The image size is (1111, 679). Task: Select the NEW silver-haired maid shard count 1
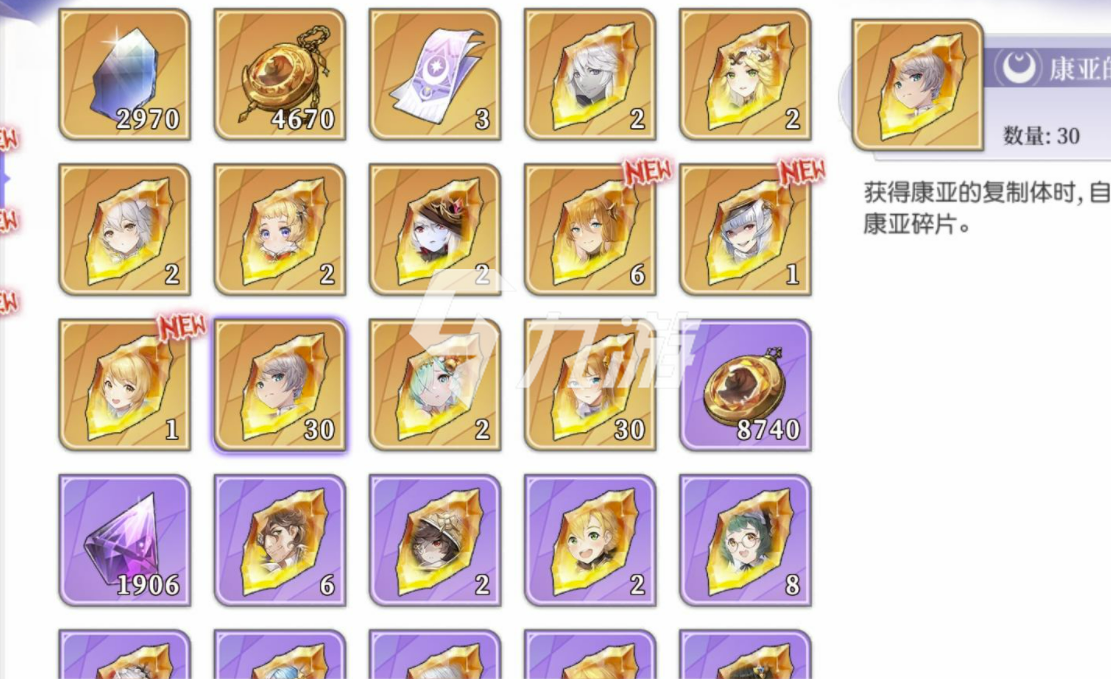[x=745, y=230]
